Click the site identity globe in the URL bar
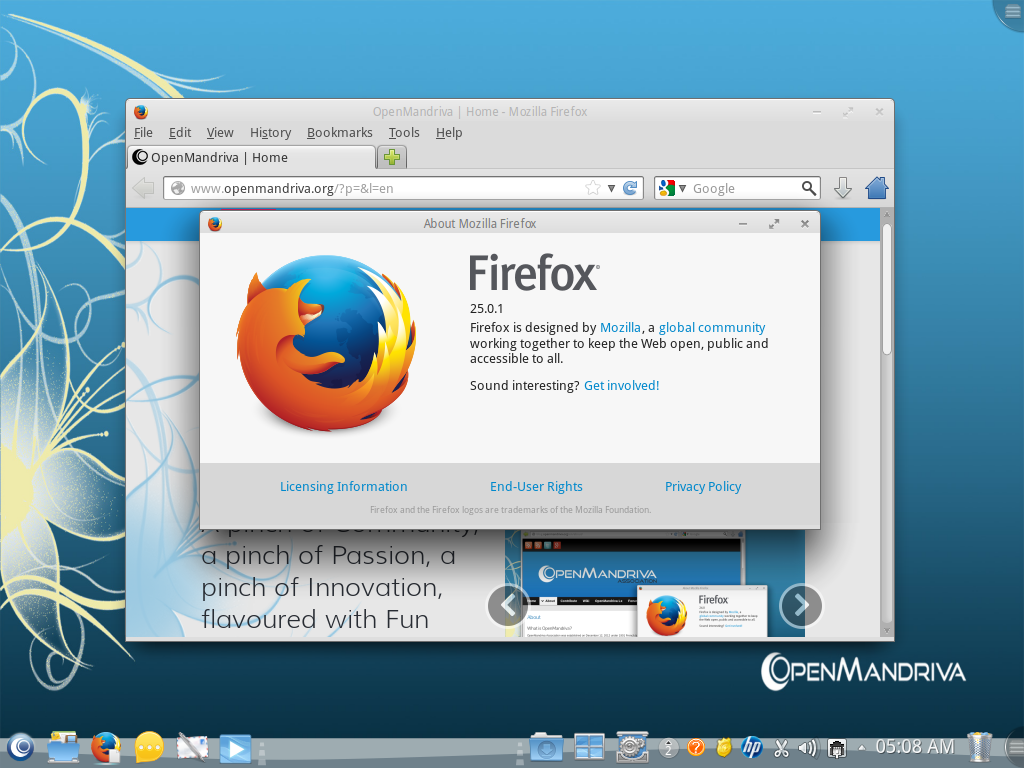This screenshot has height=768, width=1024. click(x=178, y=188)
